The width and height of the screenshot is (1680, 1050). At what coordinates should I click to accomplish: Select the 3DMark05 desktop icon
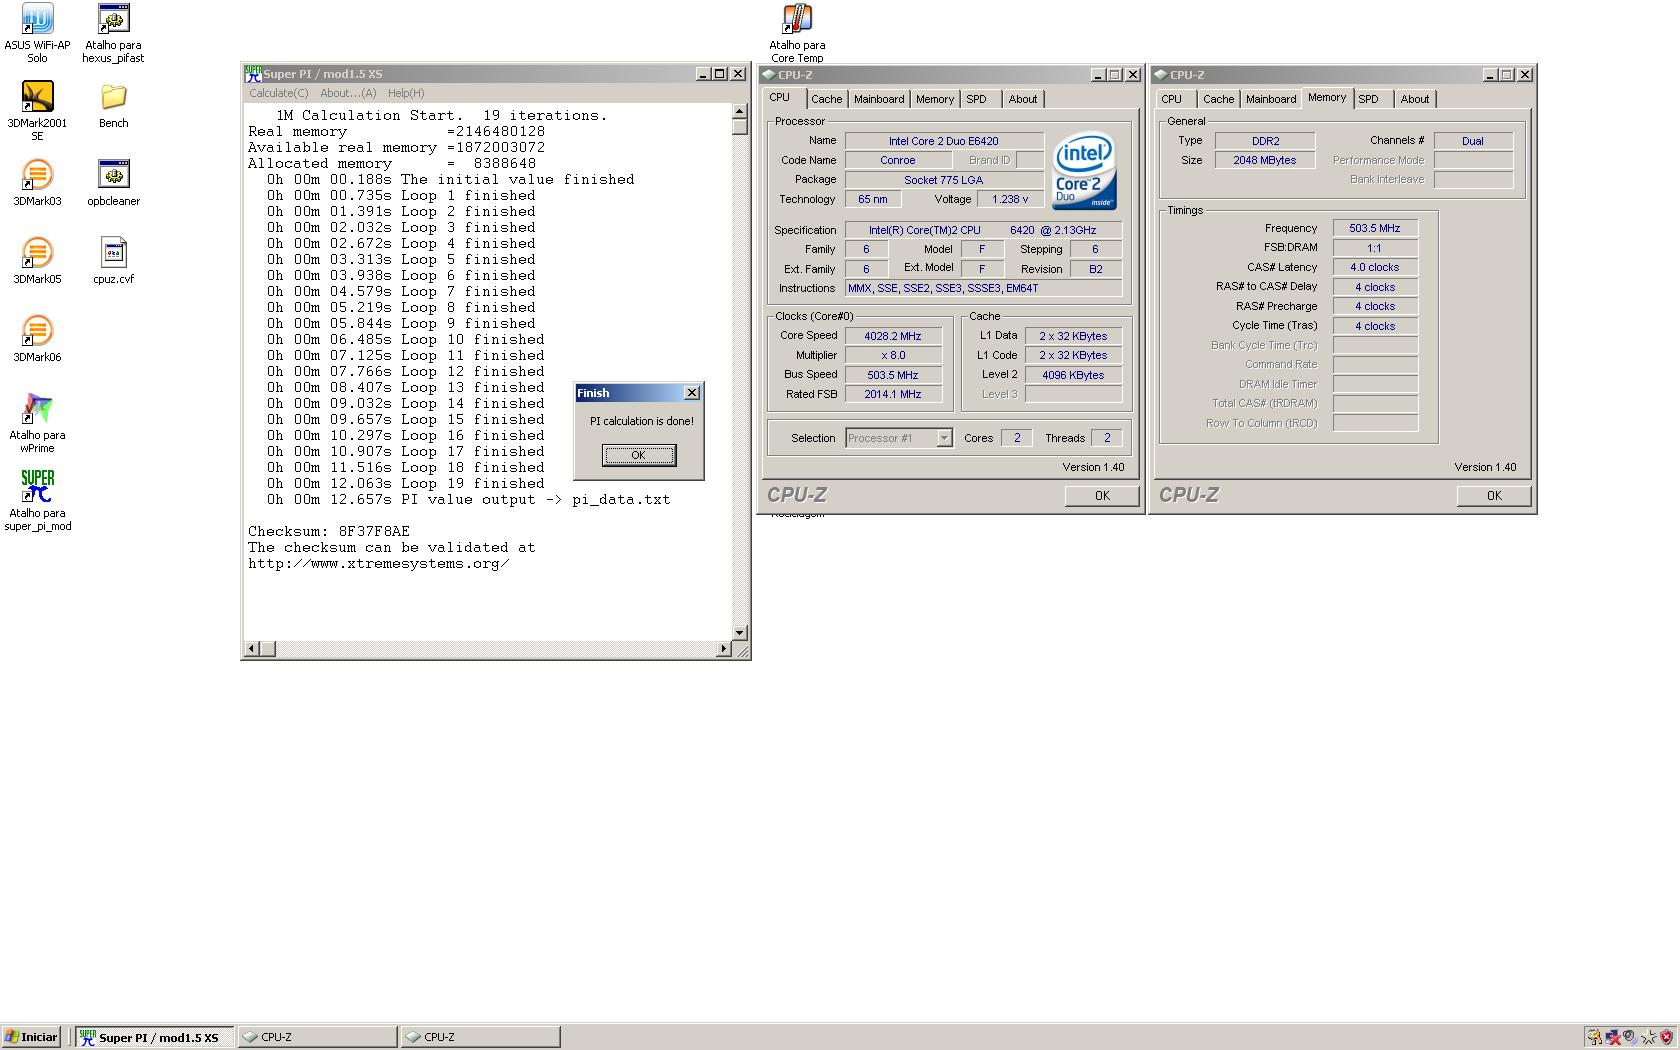pos(37,261)
